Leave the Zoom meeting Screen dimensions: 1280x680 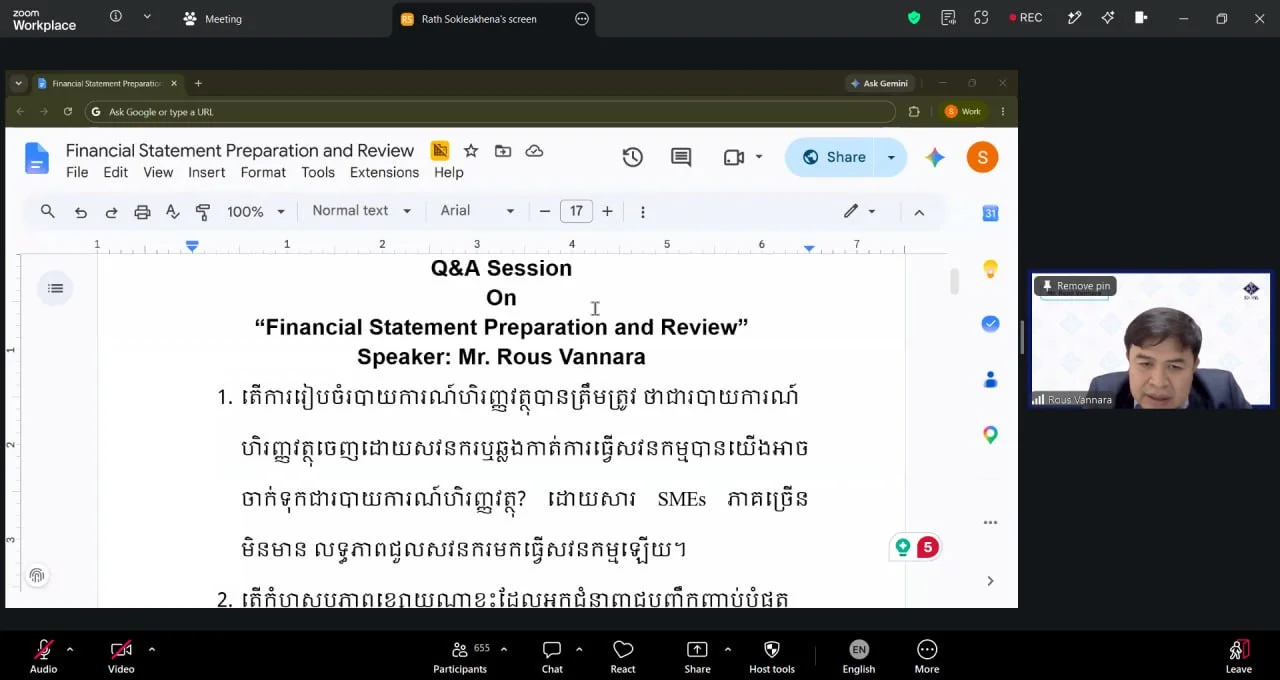click(x=1238, y=656)
